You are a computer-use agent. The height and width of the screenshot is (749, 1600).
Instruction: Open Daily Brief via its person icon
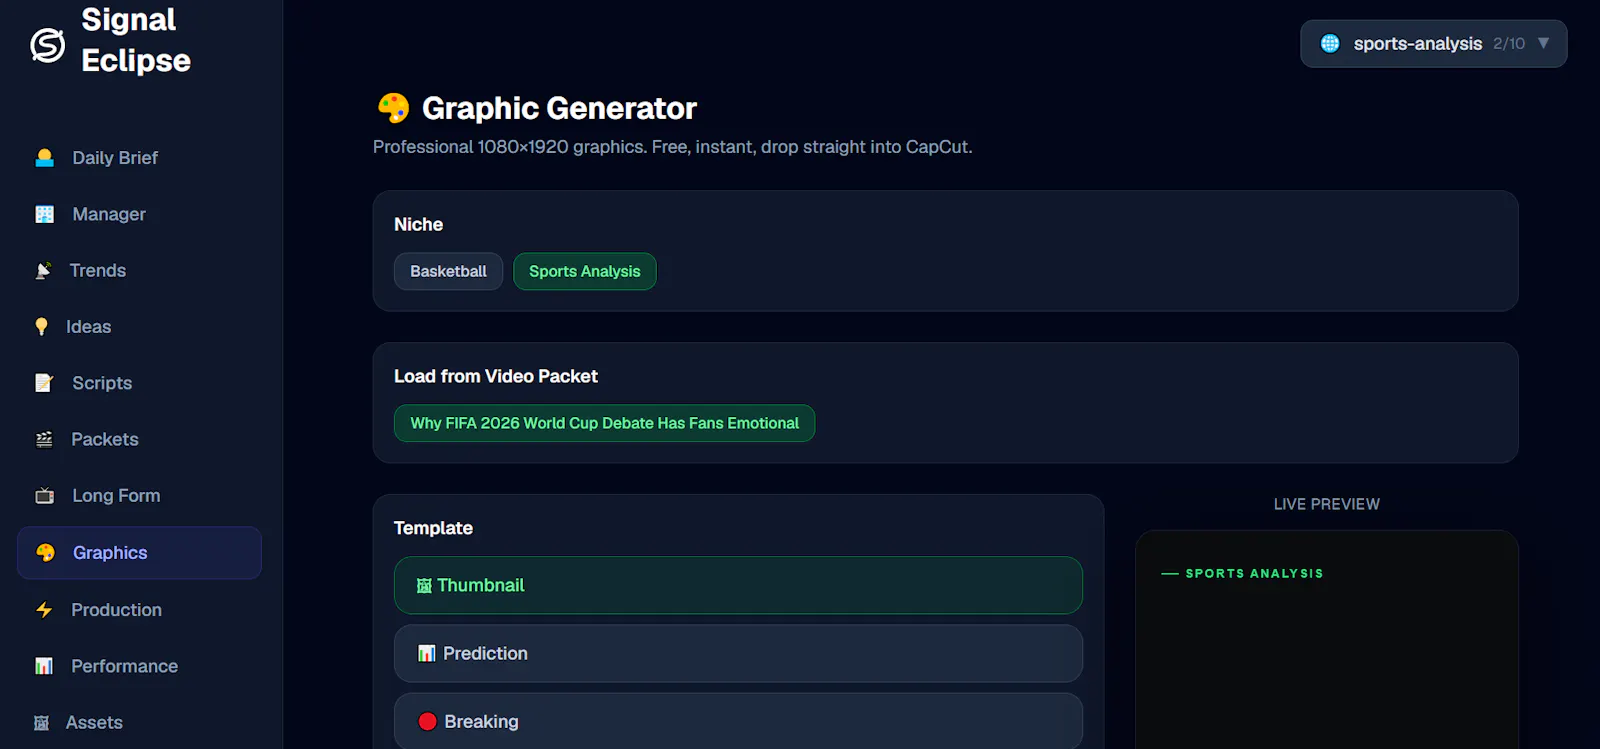pos(44,158)
